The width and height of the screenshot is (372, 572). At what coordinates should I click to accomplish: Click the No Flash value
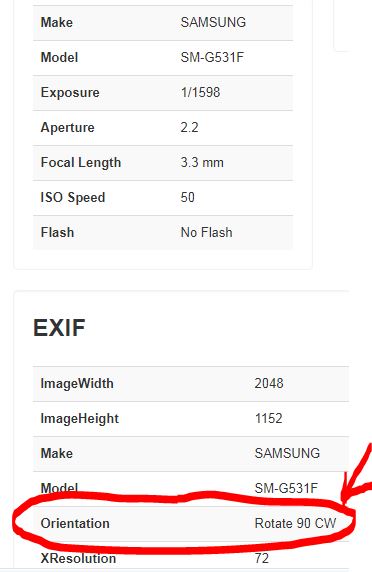206,233
